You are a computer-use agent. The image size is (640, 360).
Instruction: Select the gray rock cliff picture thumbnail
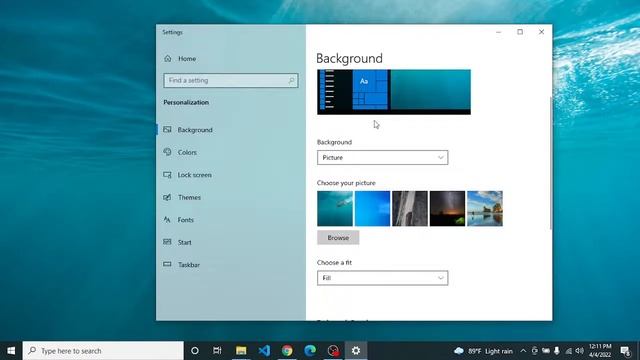410,209
